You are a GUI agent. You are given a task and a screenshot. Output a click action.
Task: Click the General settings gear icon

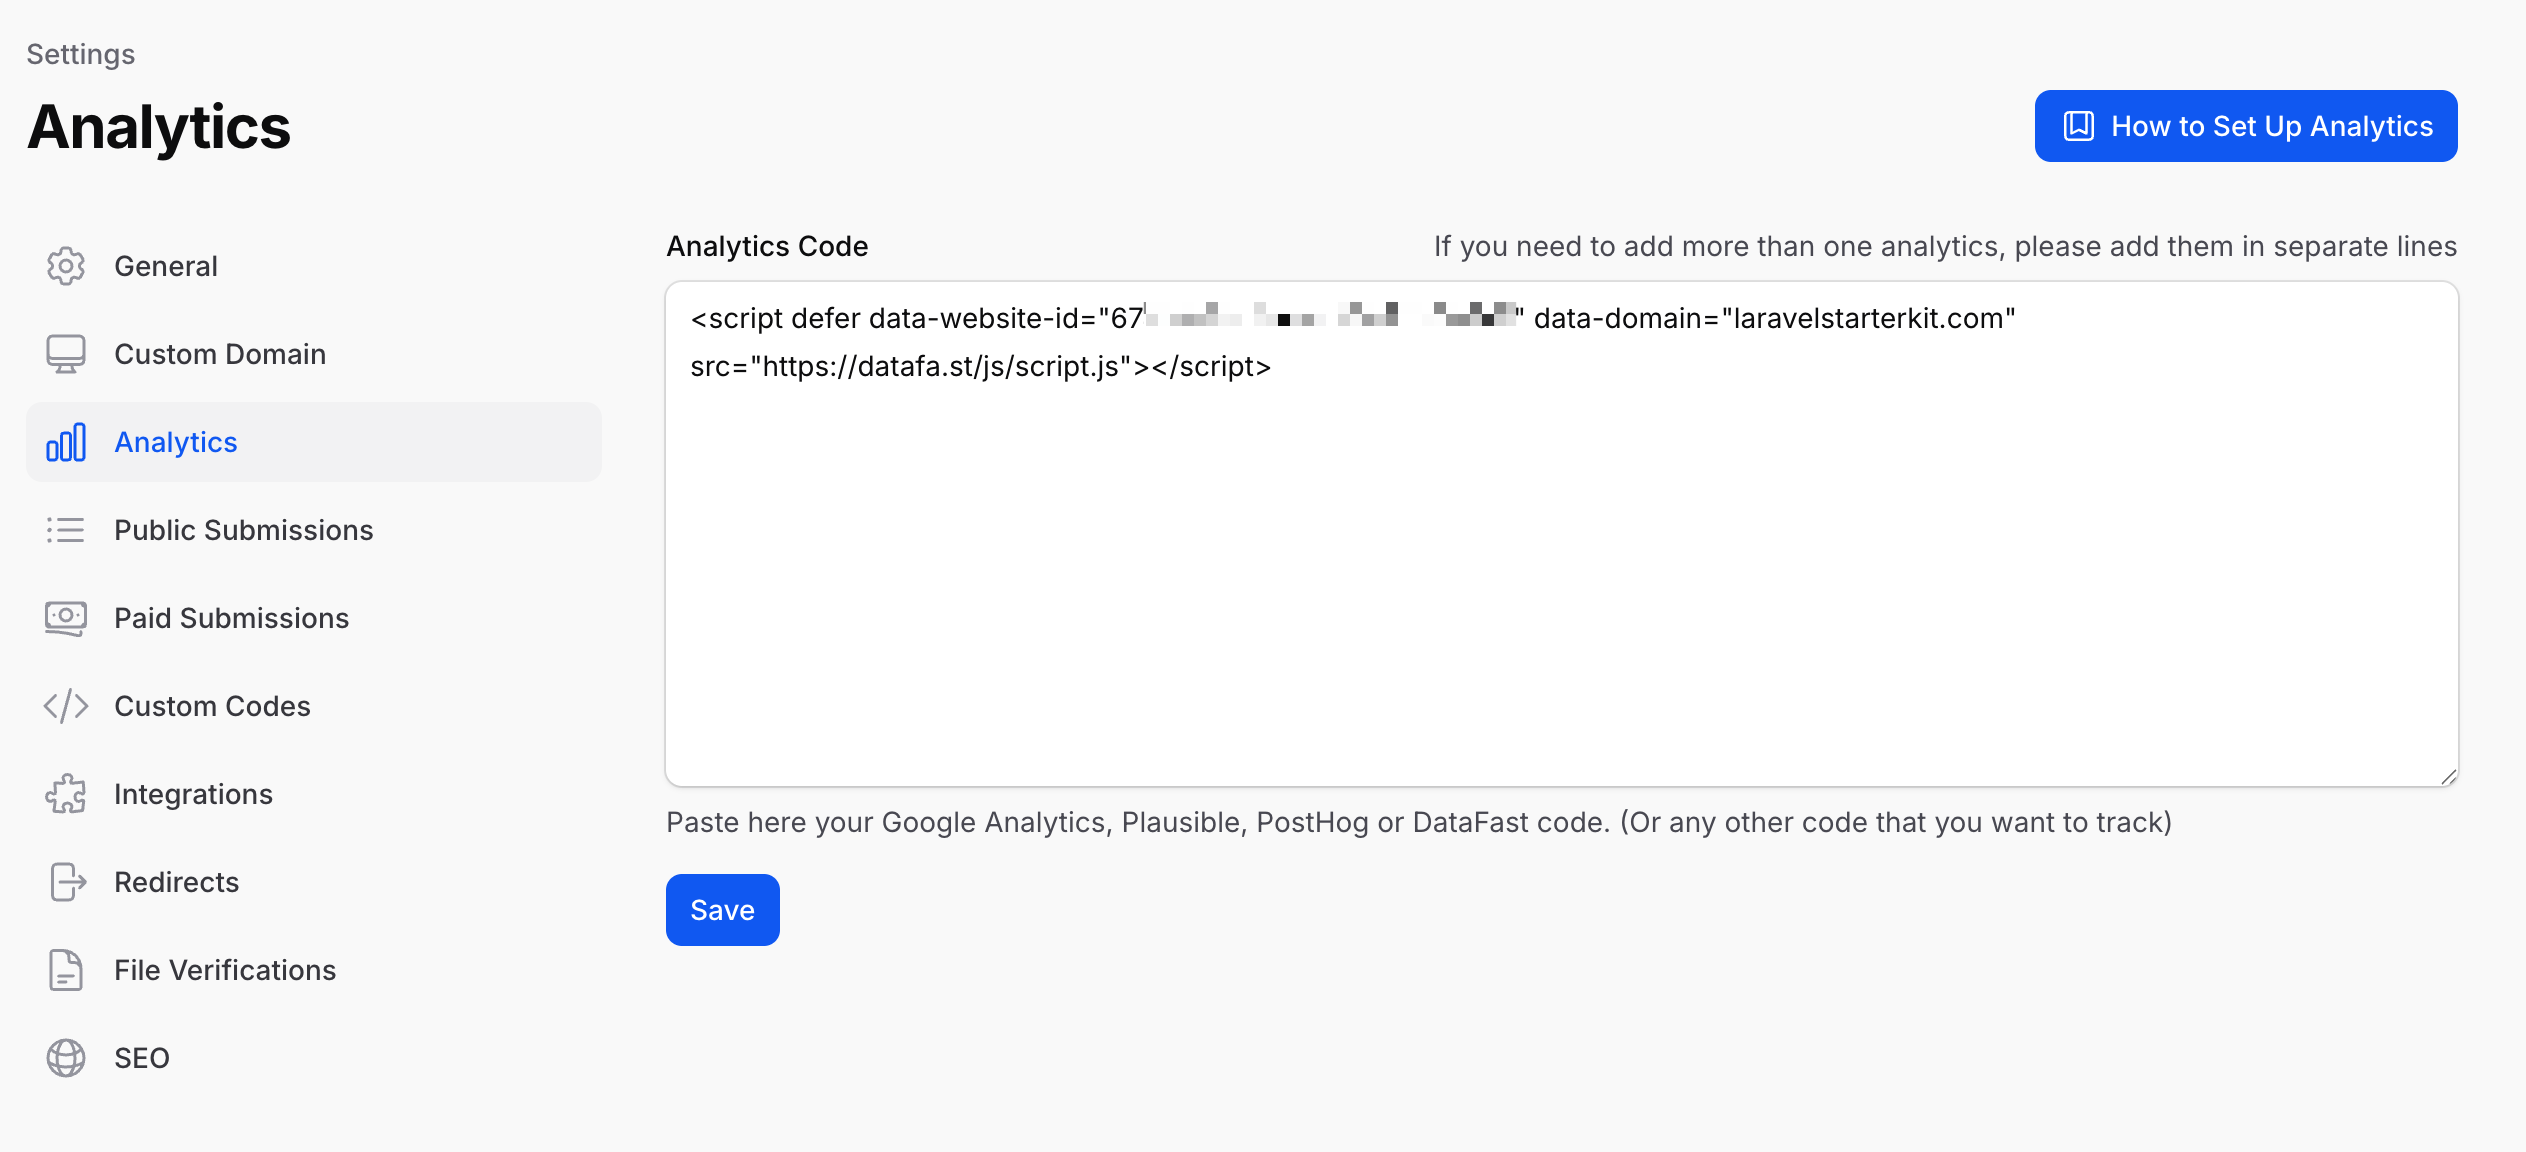65,265
